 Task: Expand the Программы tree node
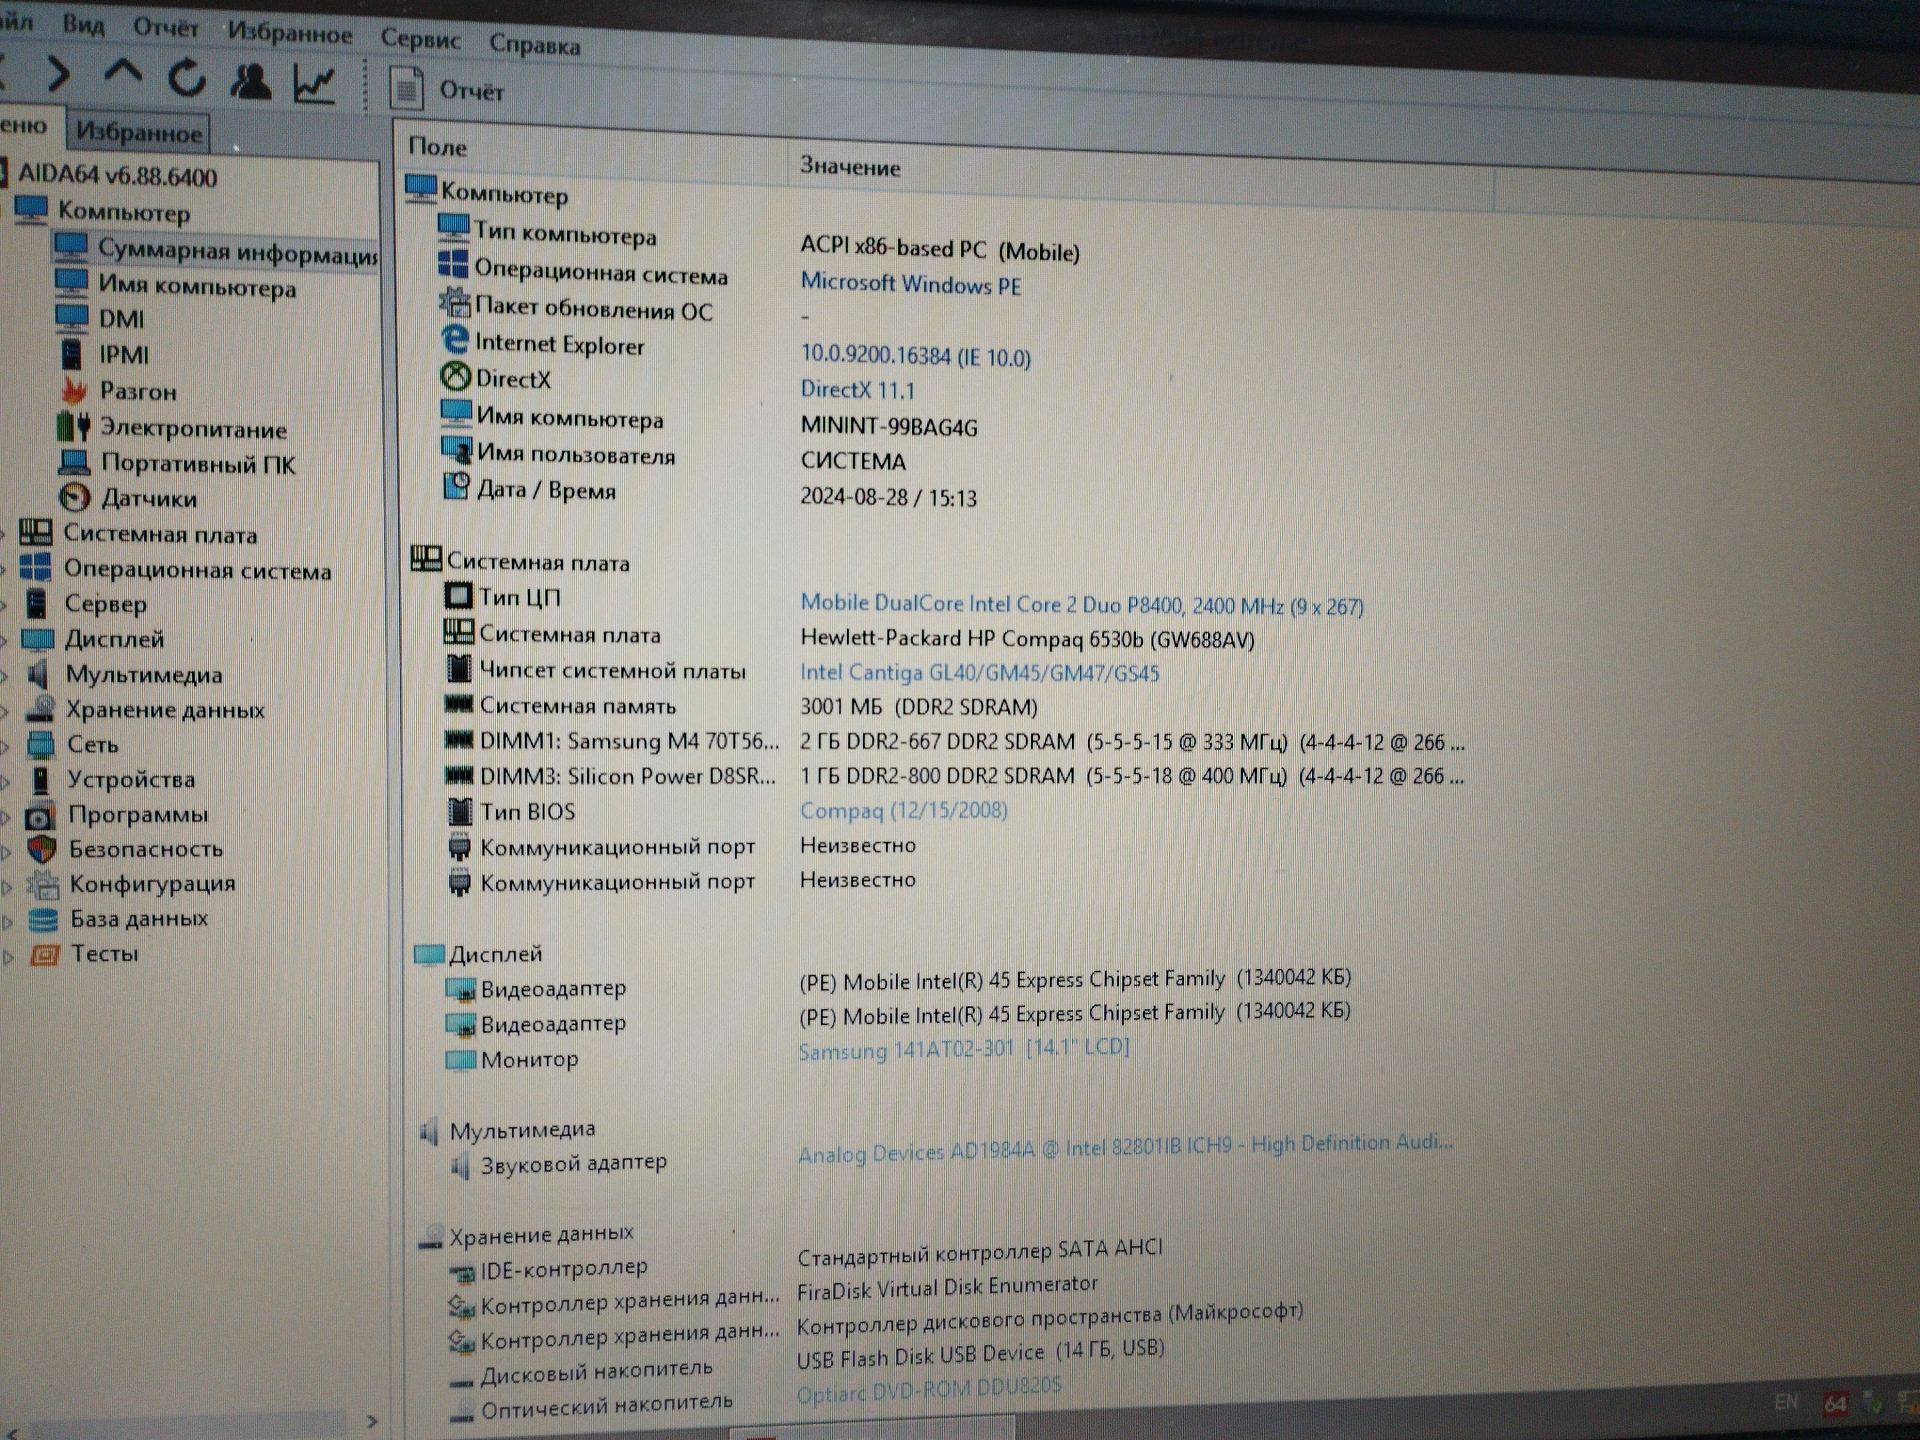(x=6, y=818)
